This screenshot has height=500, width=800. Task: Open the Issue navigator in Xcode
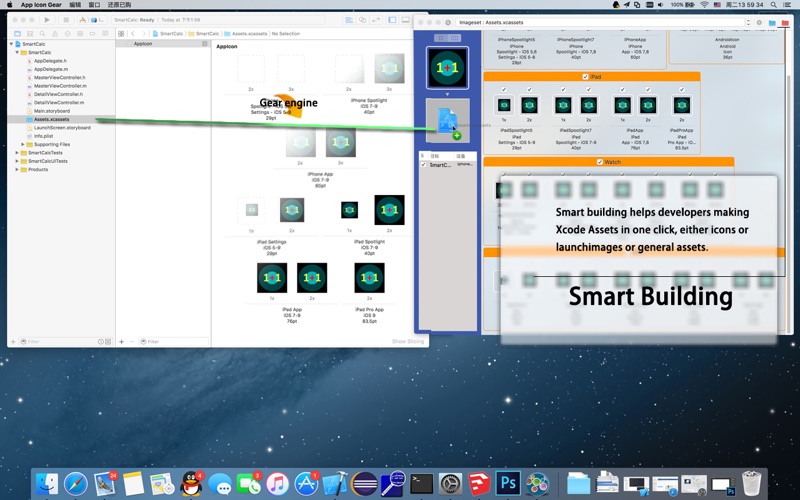pyautogui.click(x=55, y=34)
